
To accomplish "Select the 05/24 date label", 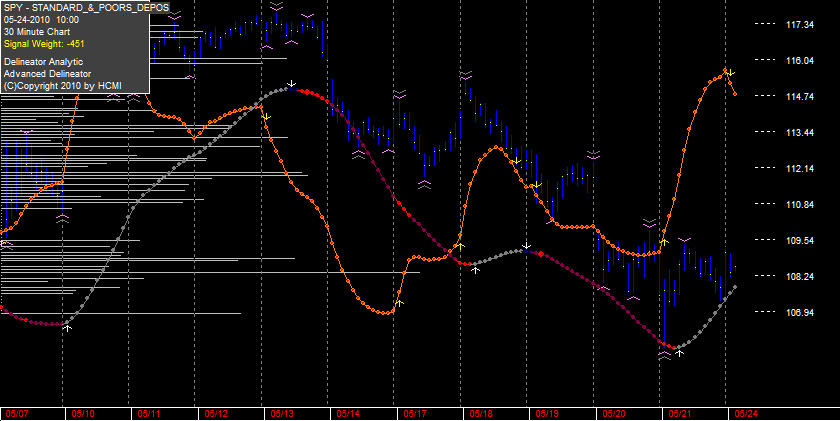I will 747,414.
